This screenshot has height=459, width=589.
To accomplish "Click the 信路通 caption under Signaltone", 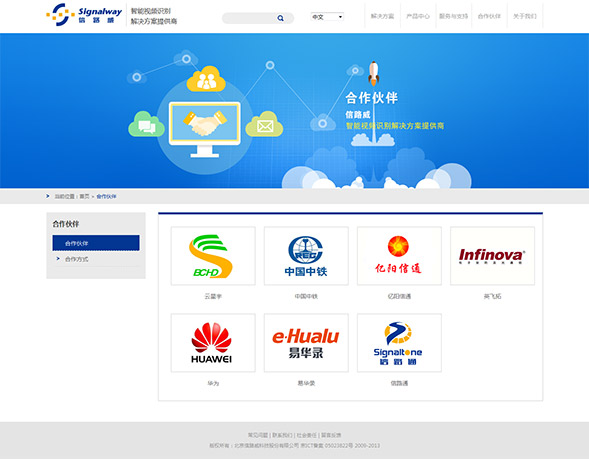I will tap(399, 384).
